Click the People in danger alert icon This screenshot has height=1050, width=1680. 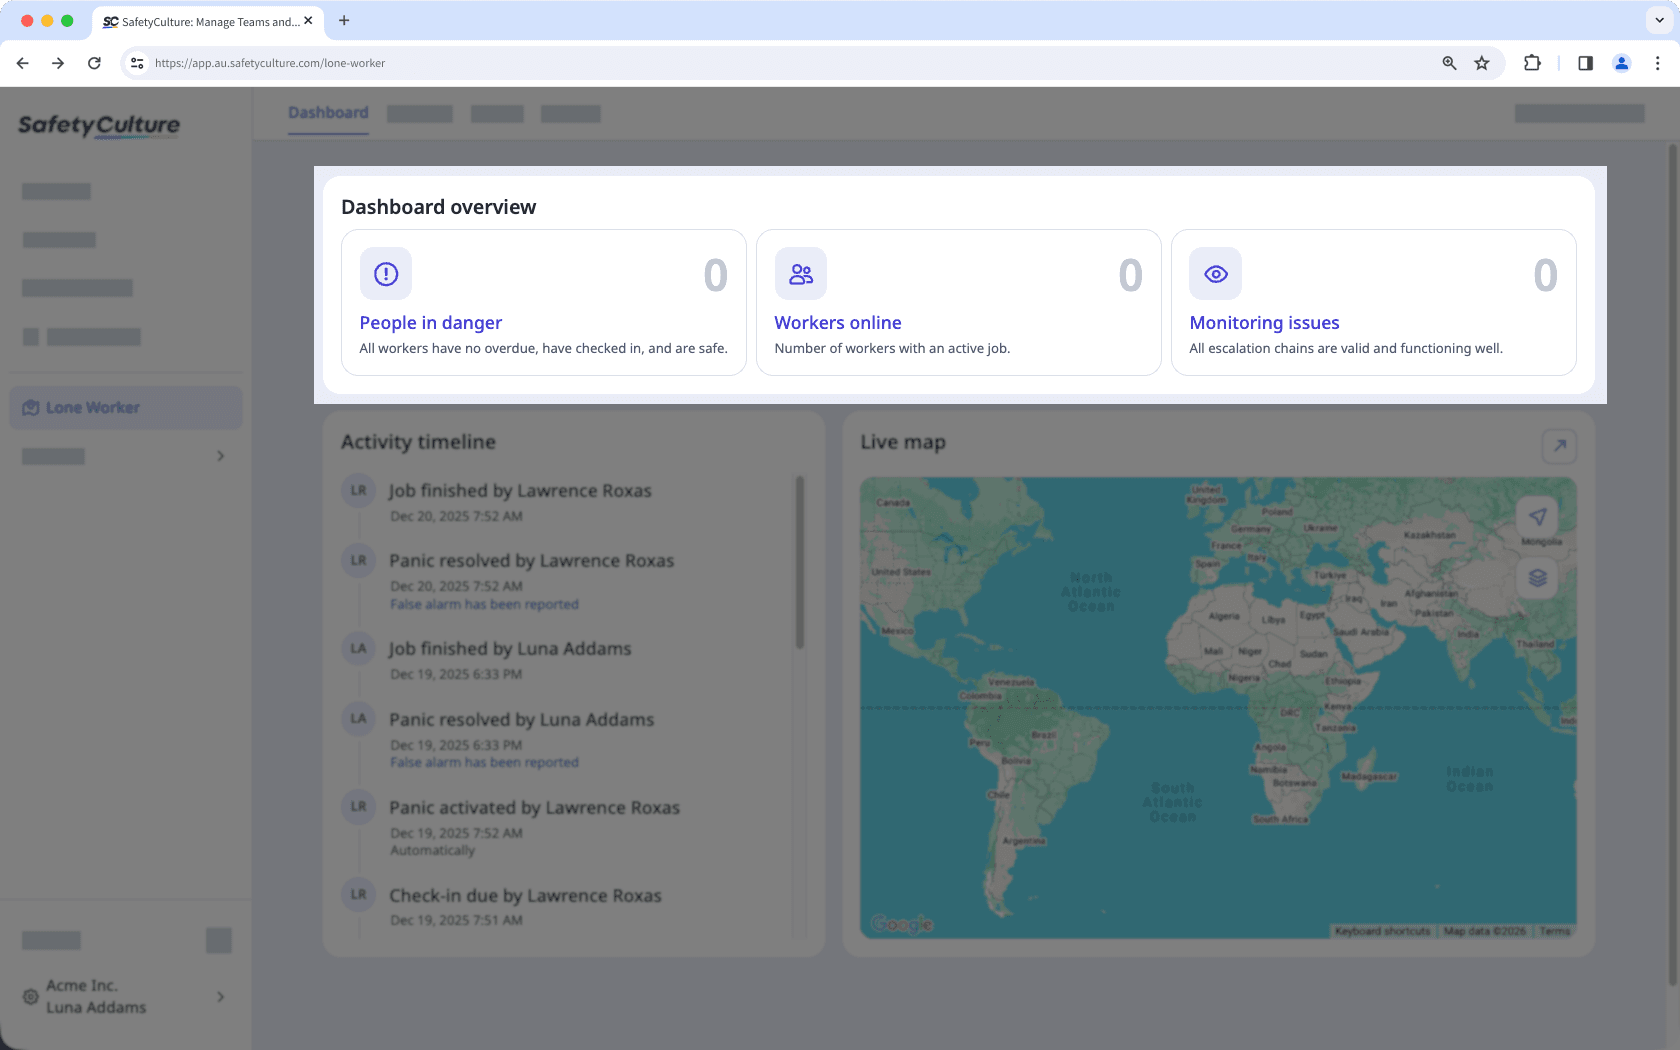[x=385, y=273]
